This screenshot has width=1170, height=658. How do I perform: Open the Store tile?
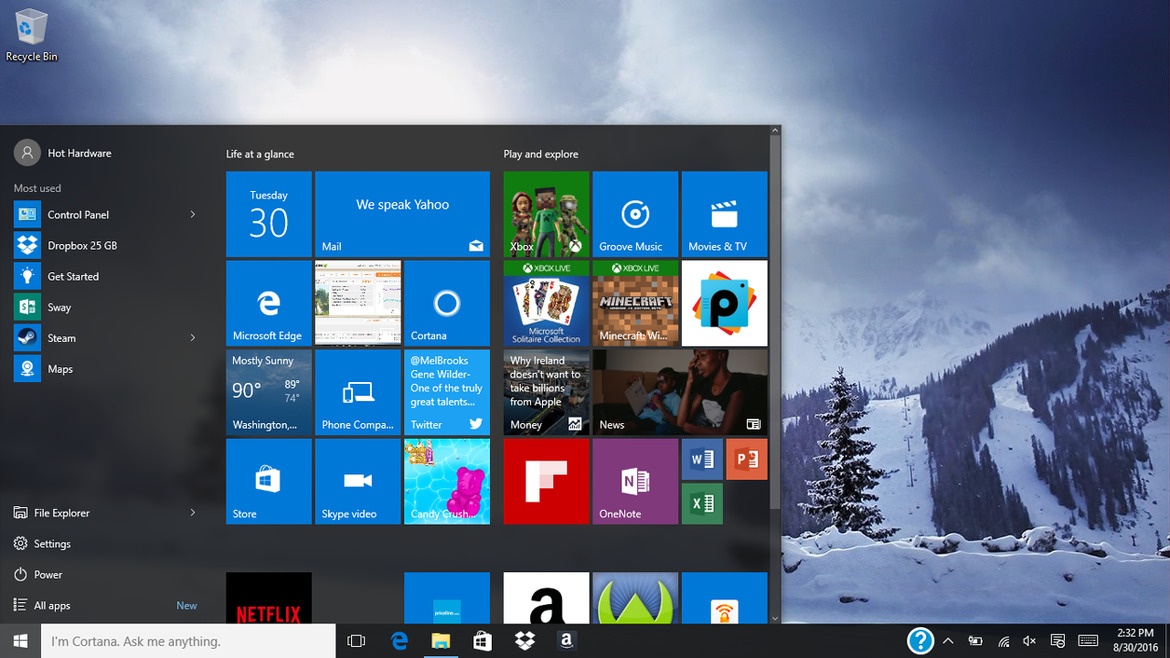[269, 481]
